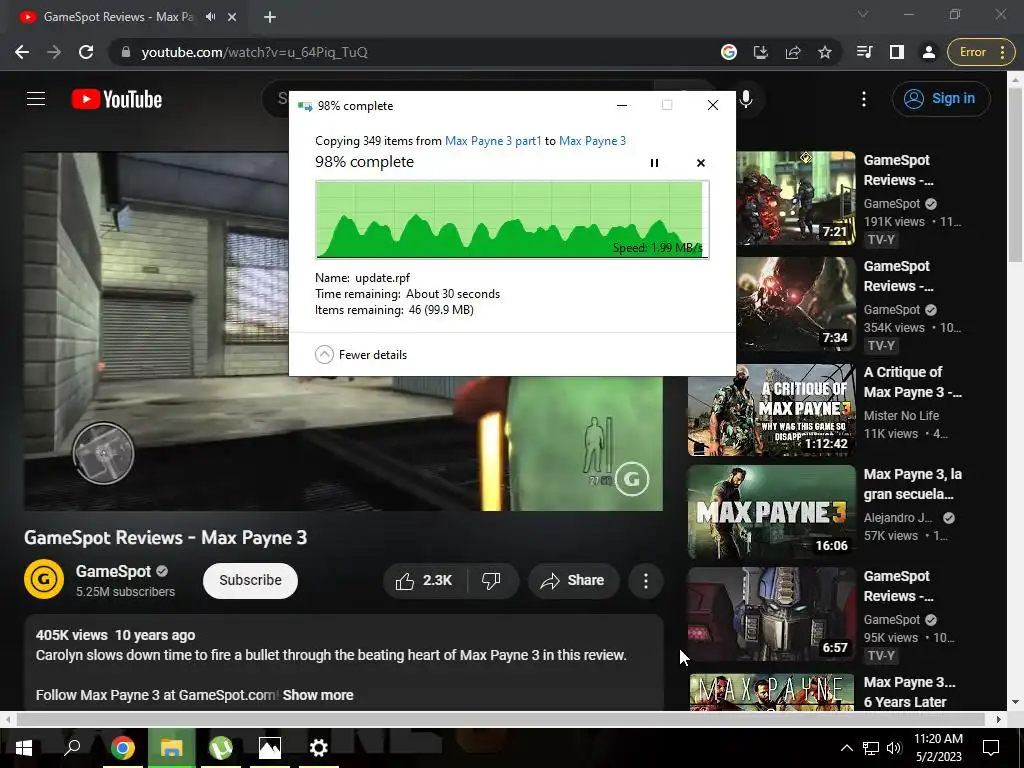The width and height of the screenshot is (1024, 768).
Task: Click the video title GameSpot Reviews - Max Payne 3
Action: click(x=165, y=537)
